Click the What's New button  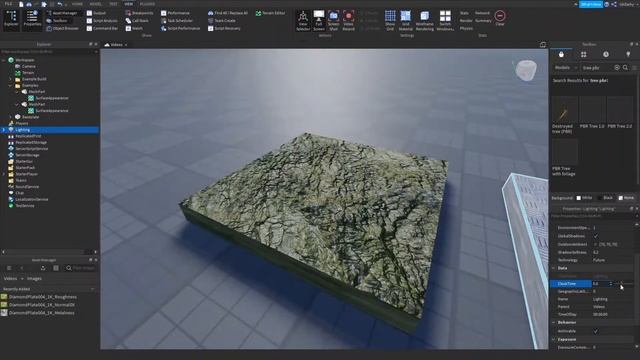[x=591, y=4]
